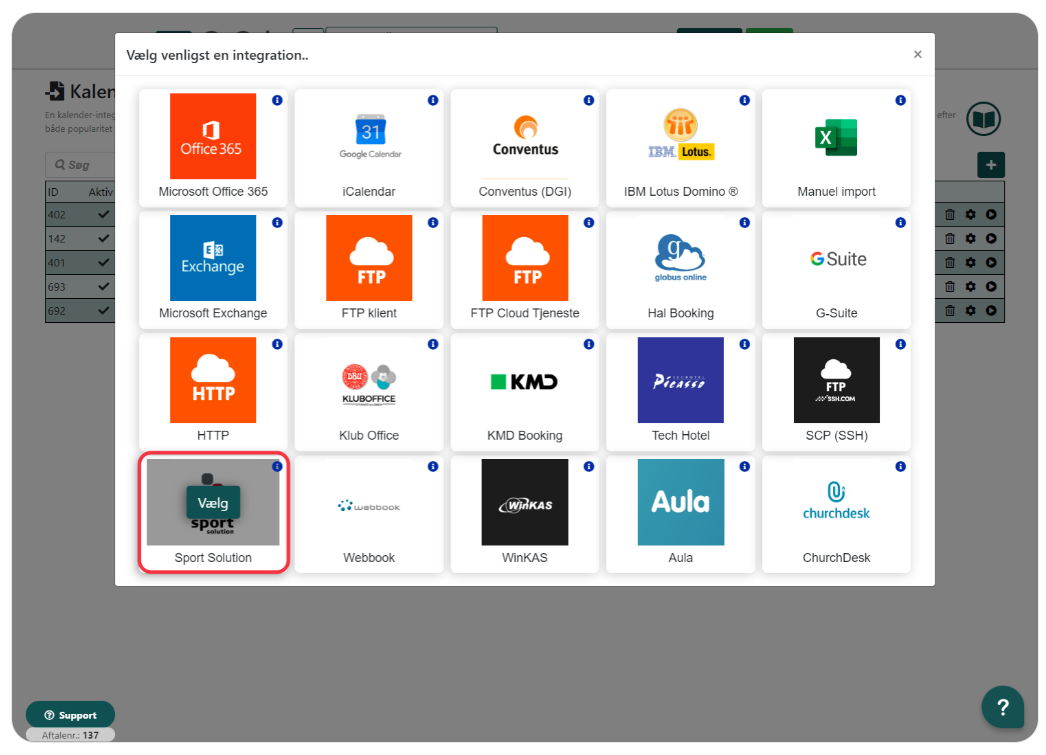This screenshot has height=755, width=1046.
Task: Choose the Manuel import Excel integration
Action: coord(837,147)
